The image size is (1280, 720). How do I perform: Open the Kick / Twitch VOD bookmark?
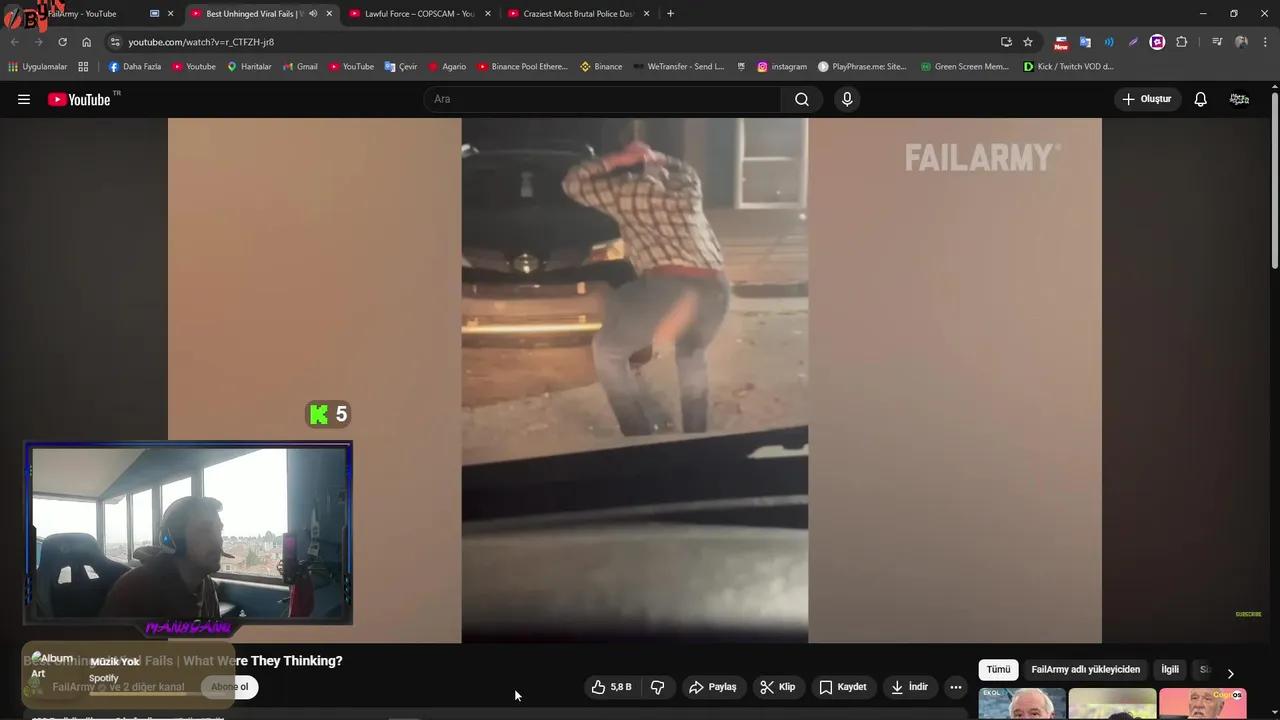(x=1068, y=67)
